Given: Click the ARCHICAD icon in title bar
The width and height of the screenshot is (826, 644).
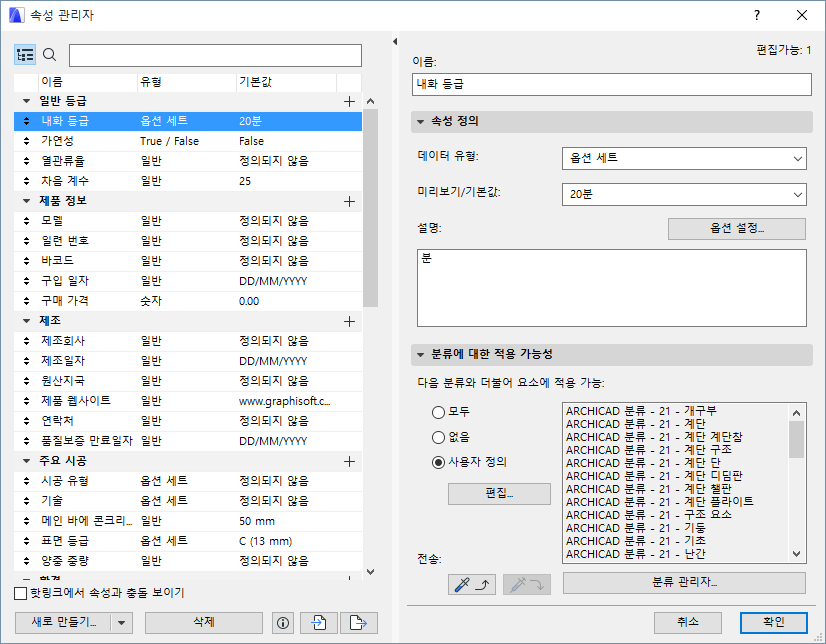Looking at the screenshot, I should point(17,15).
